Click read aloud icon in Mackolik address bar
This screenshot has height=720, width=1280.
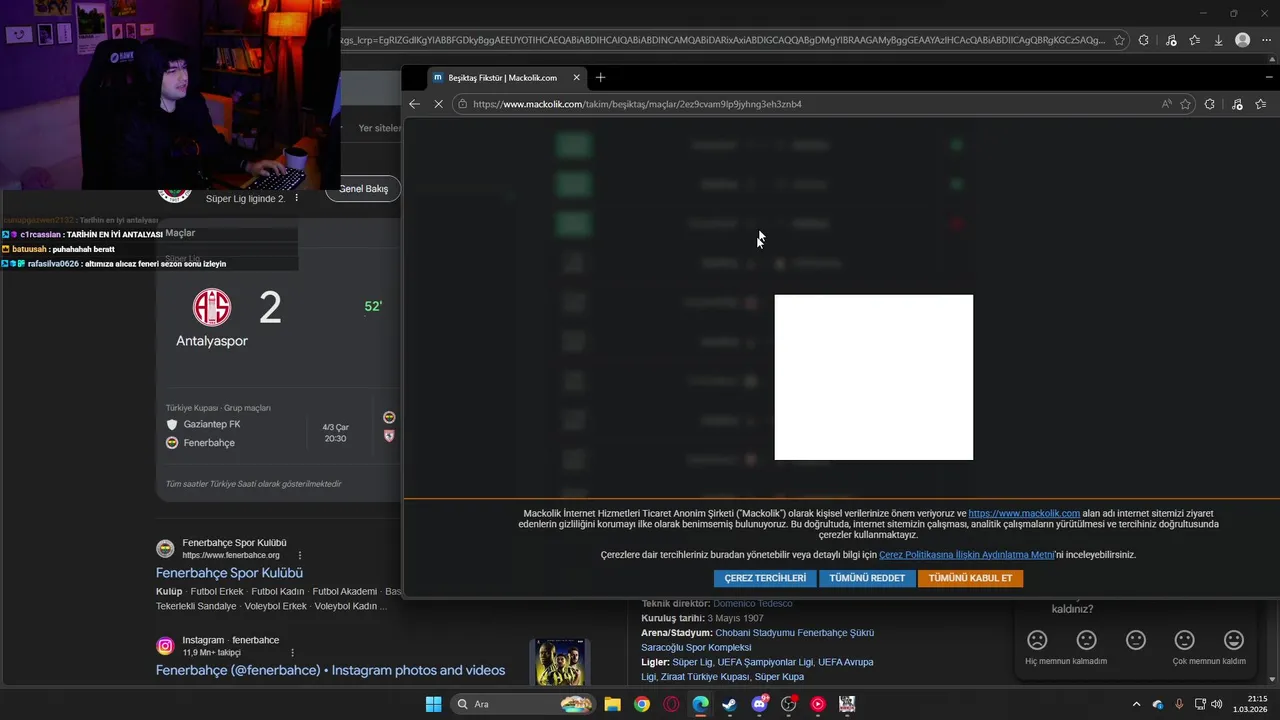coord(1166,104)
